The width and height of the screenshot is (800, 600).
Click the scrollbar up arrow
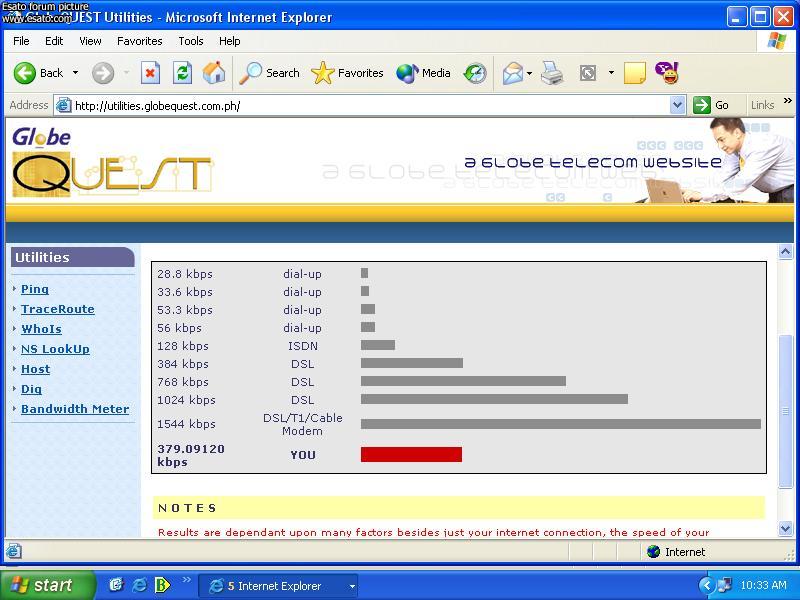[786, 252]
